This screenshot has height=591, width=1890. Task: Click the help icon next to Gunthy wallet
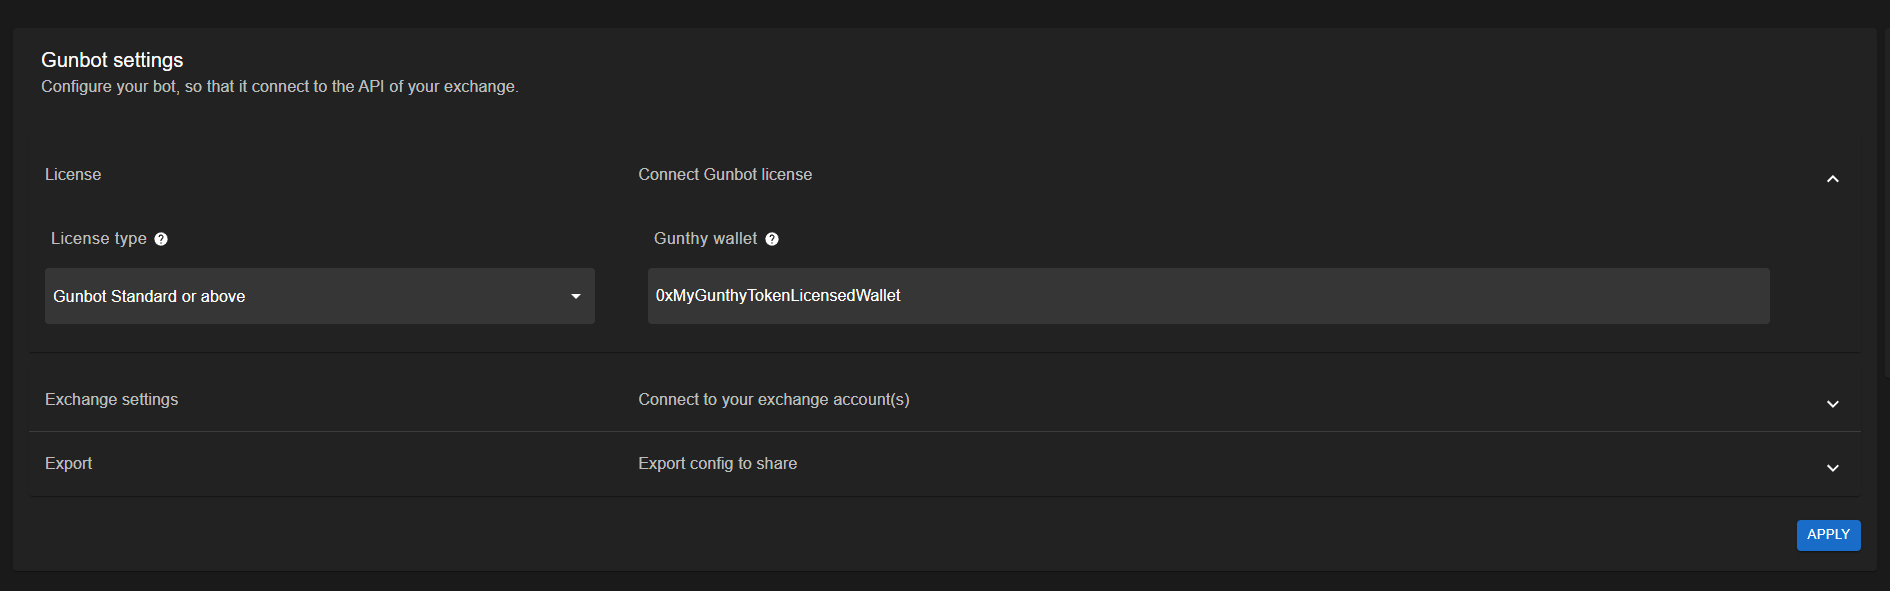[x=772, y=239]
